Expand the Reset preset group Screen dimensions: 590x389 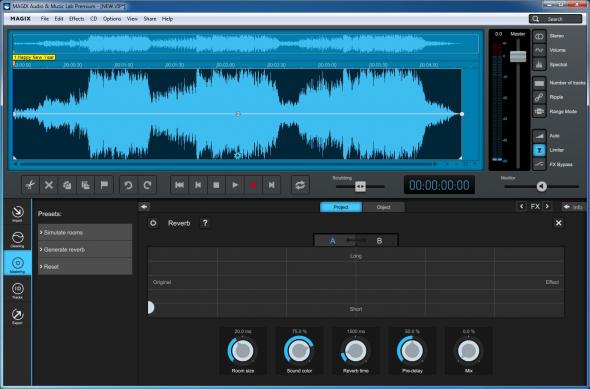[85, 266]
